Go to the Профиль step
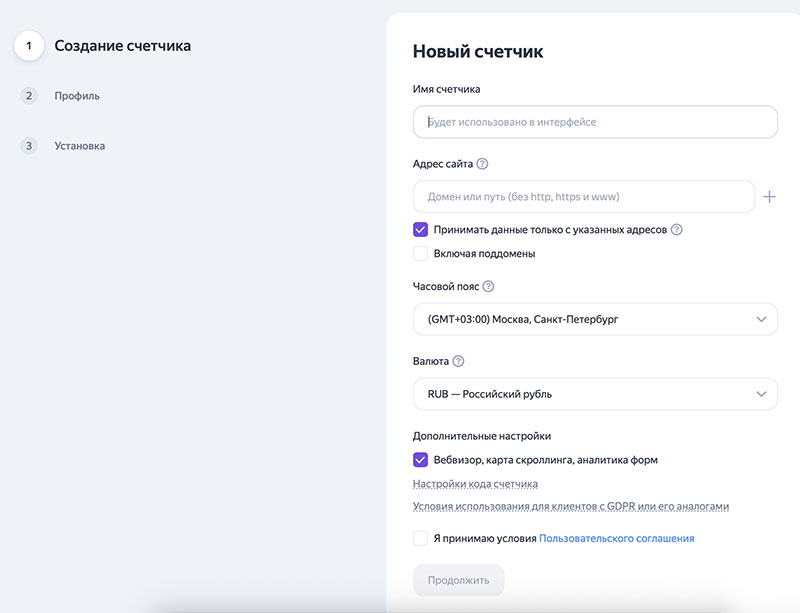This screenshot has width=800, height=613. pos(77,96)
